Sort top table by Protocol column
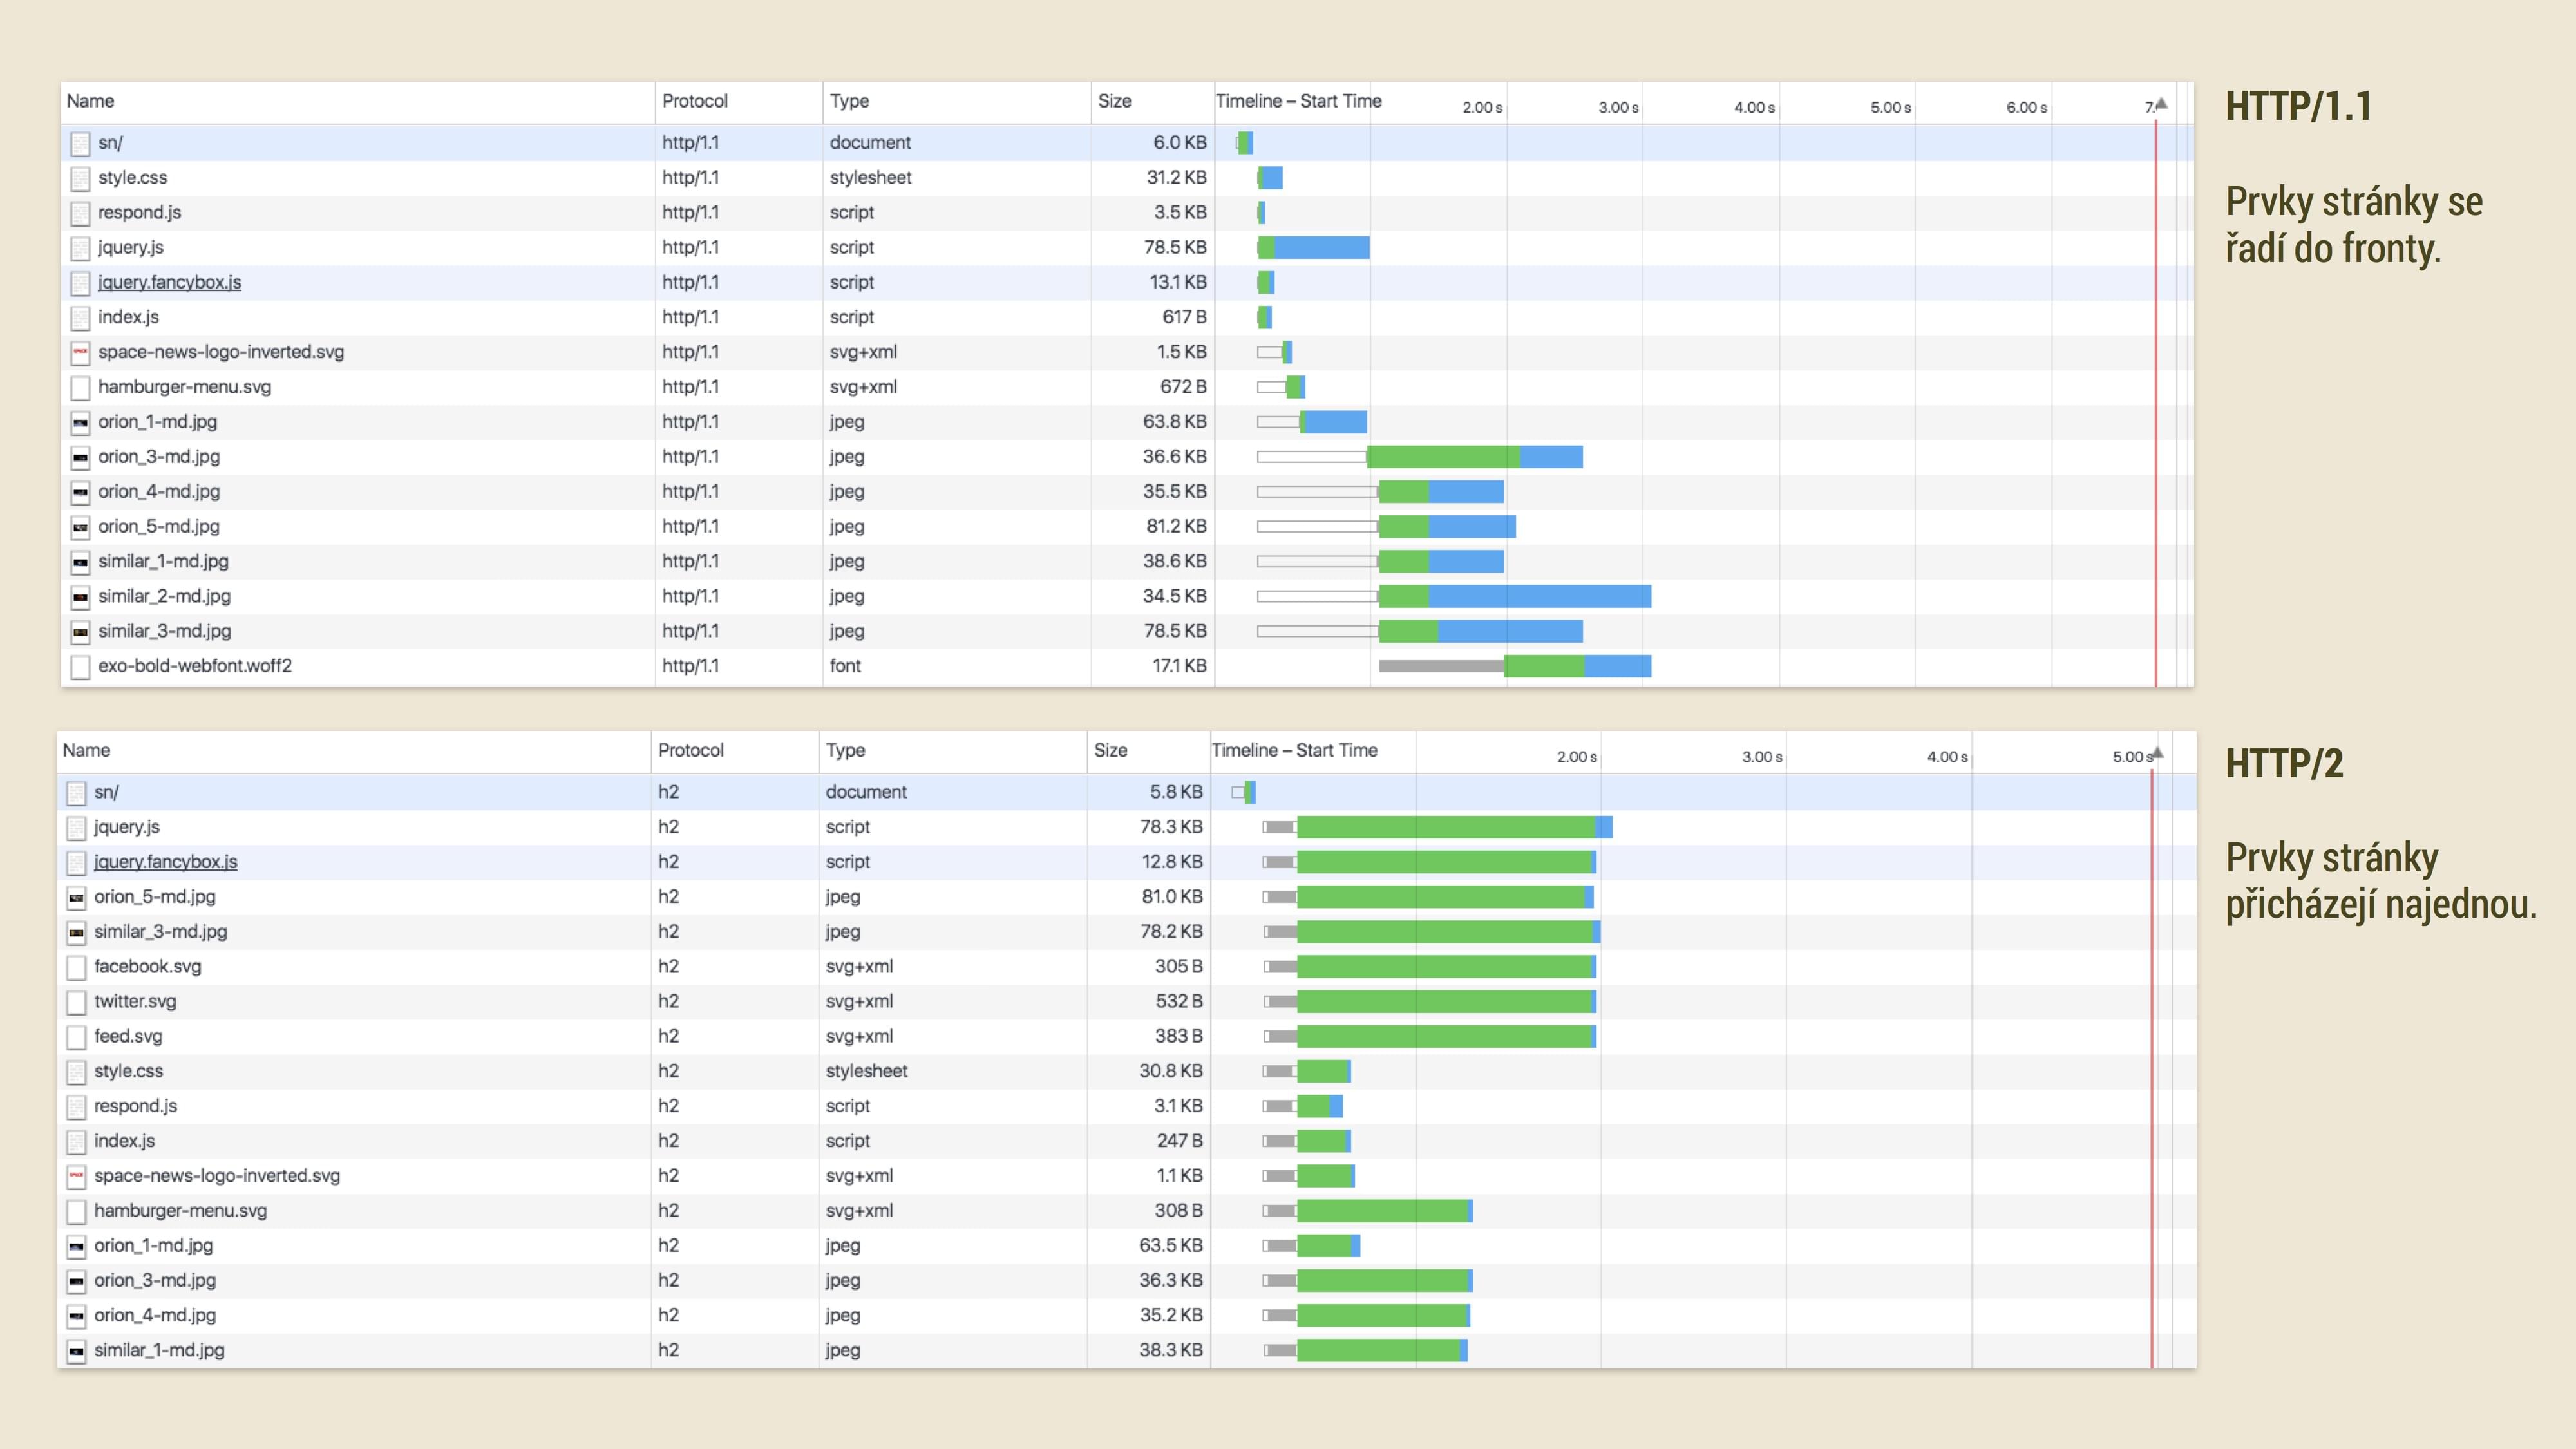This screenshot has width=2576, height=1449. tap(694, 101)
